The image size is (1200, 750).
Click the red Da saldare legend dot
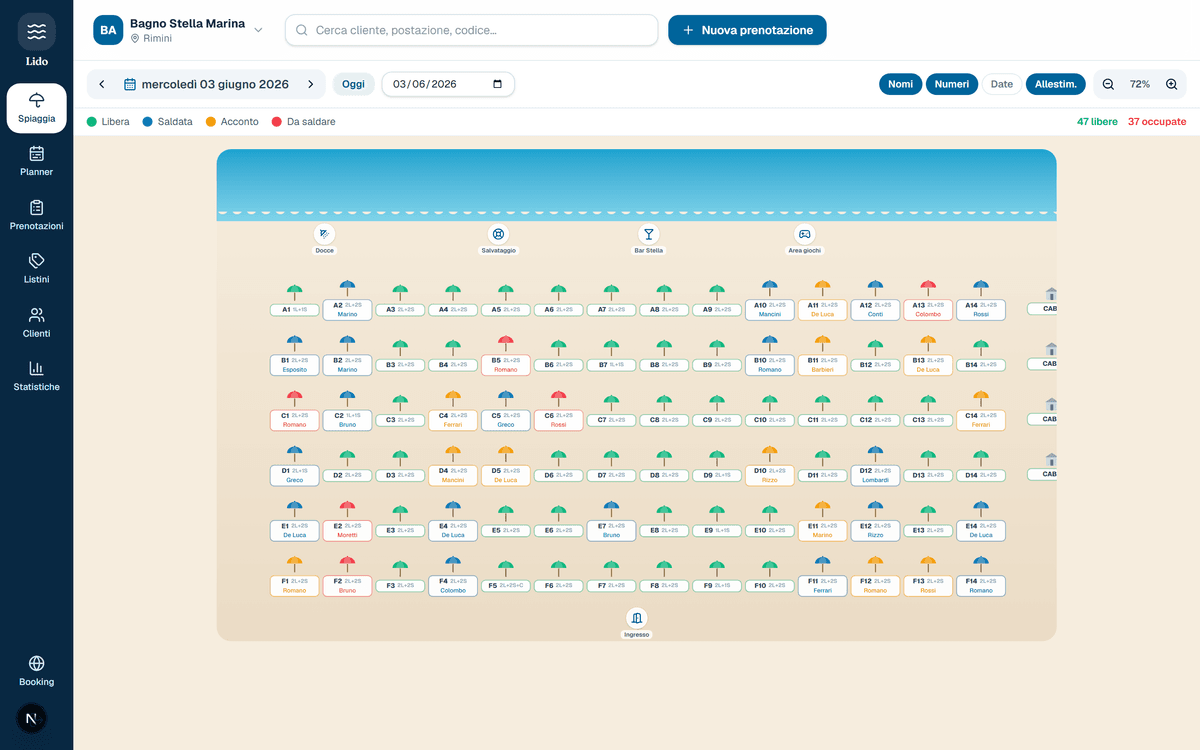point(276,122)
